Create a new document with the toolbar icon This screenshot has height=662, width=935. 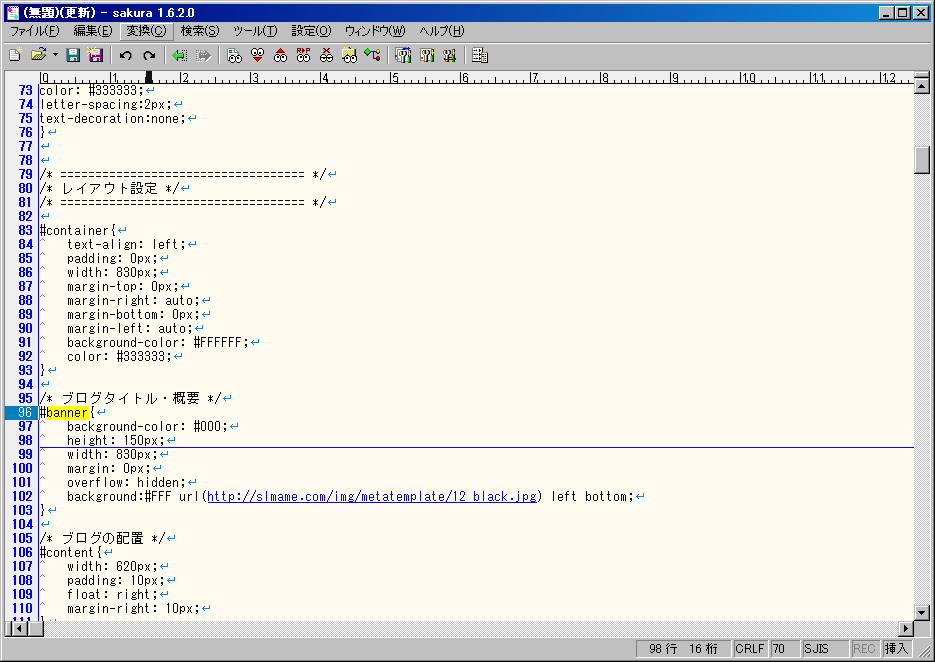pos(16,55)
